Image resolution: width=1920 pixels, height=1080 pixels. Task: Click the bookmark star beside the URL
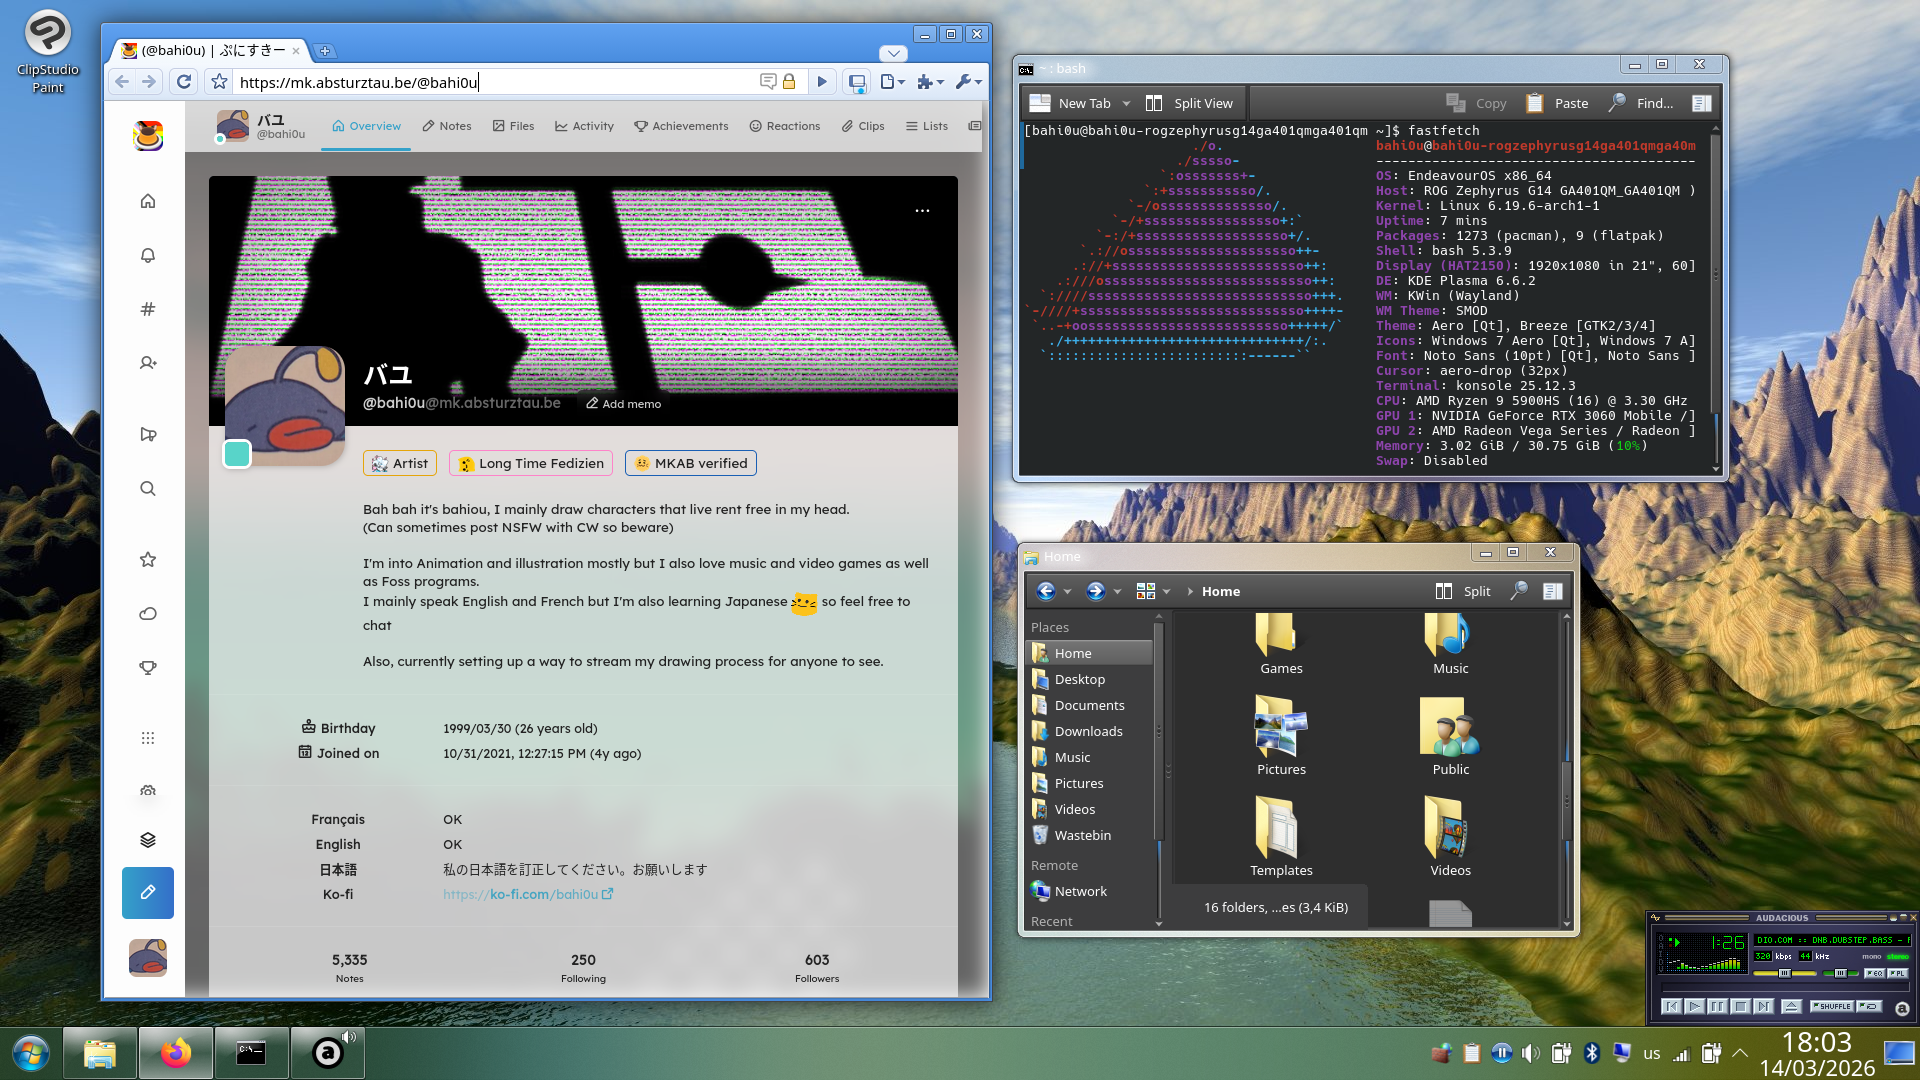click(x=220, y=82)
